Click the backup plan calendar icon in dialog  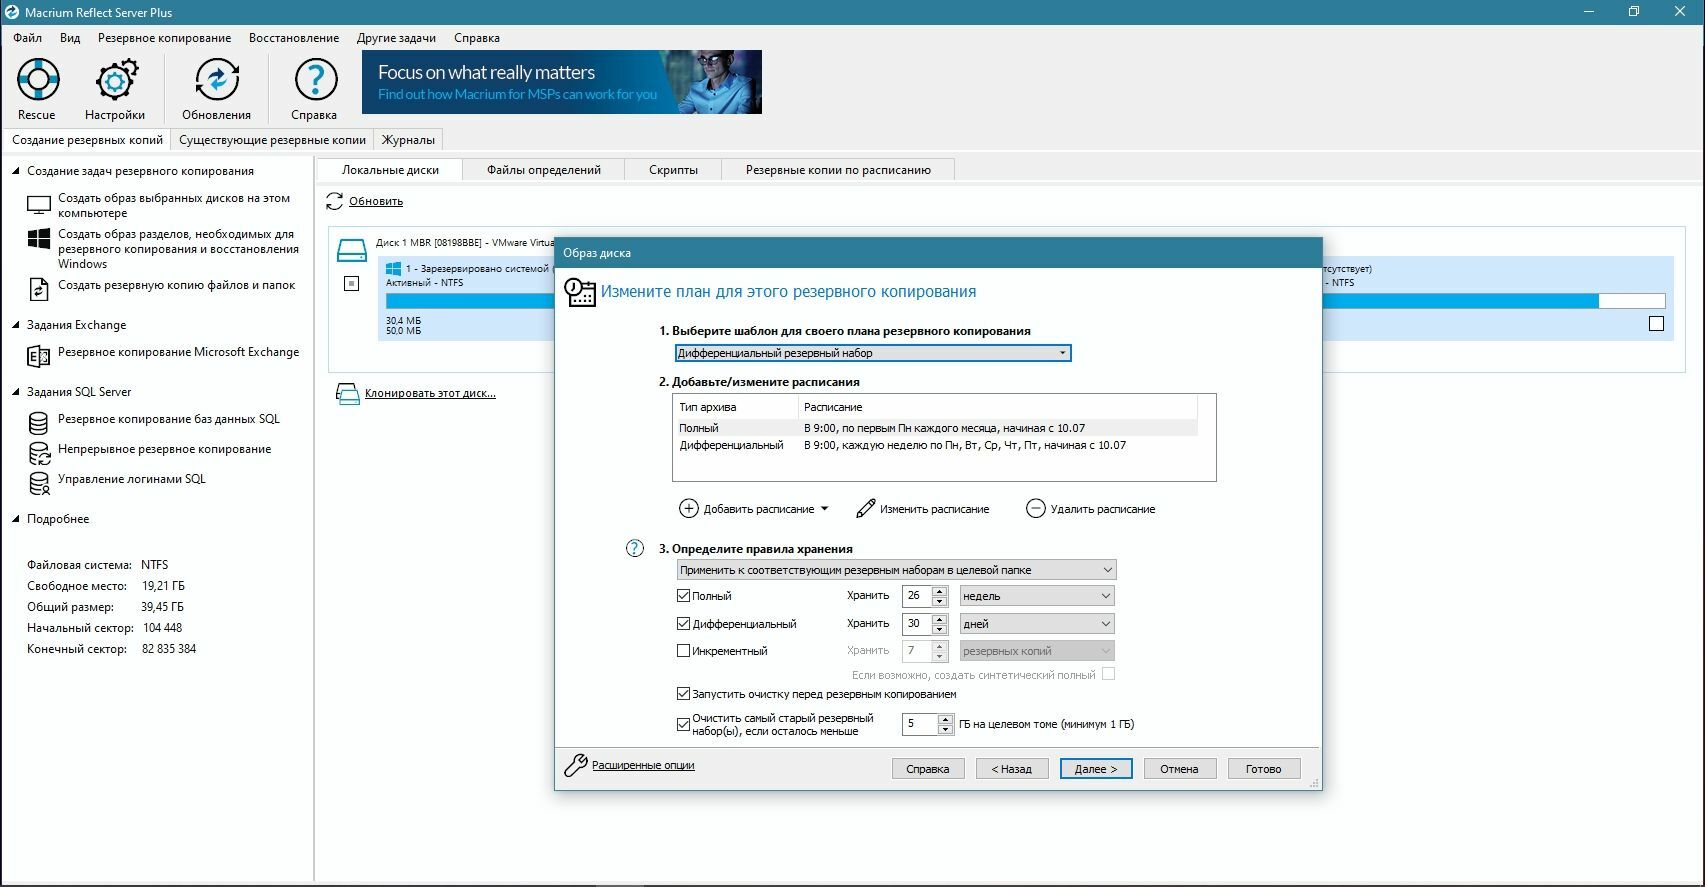click(580, 292)
